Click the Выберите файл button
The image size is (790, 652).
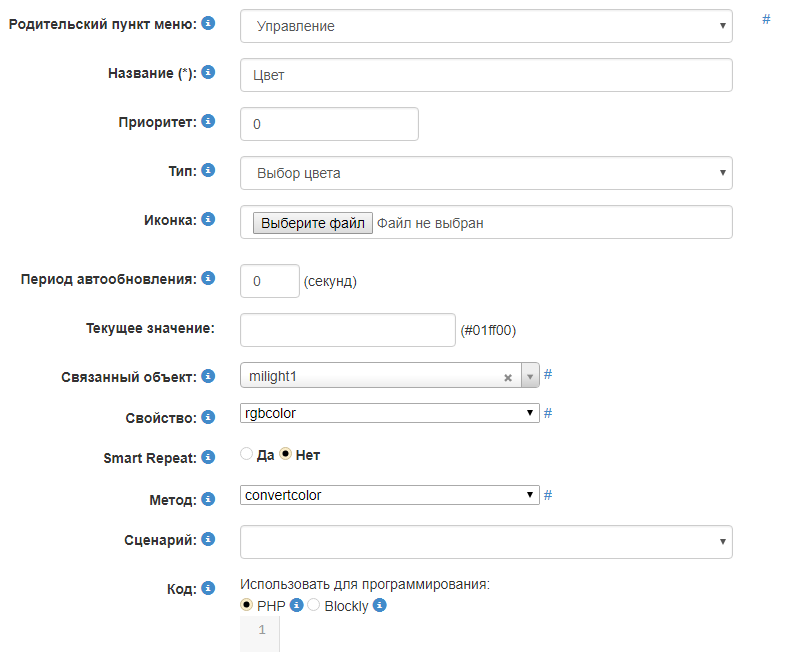(x=312, y=223)
